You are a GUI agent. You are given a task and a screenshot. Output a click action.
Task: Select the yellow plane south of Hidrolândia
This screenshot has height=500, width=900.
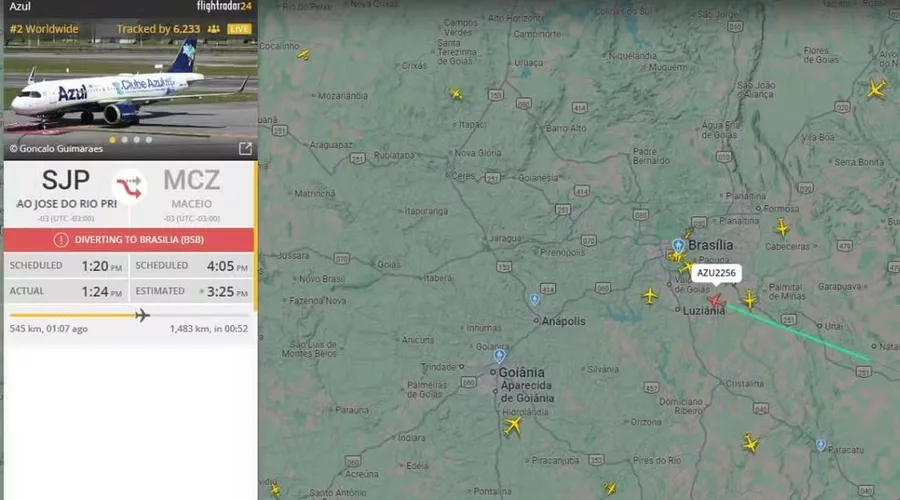coord(513,427)
